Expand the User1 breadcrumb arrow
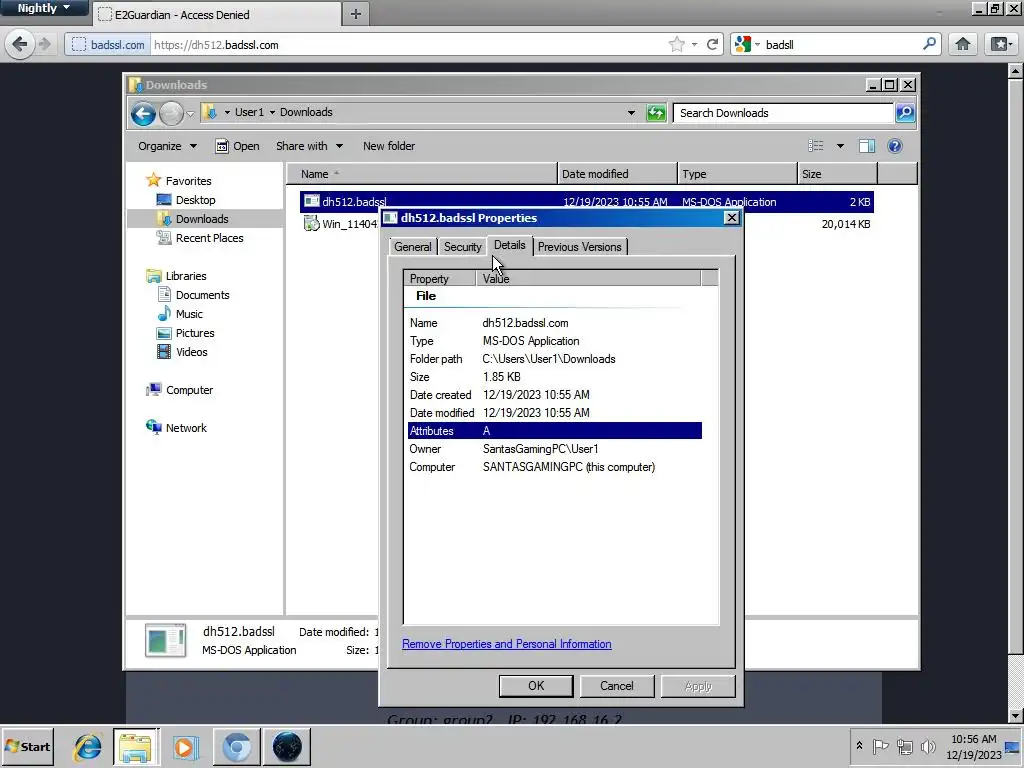The image size is (1024, 768). [272, 112]
